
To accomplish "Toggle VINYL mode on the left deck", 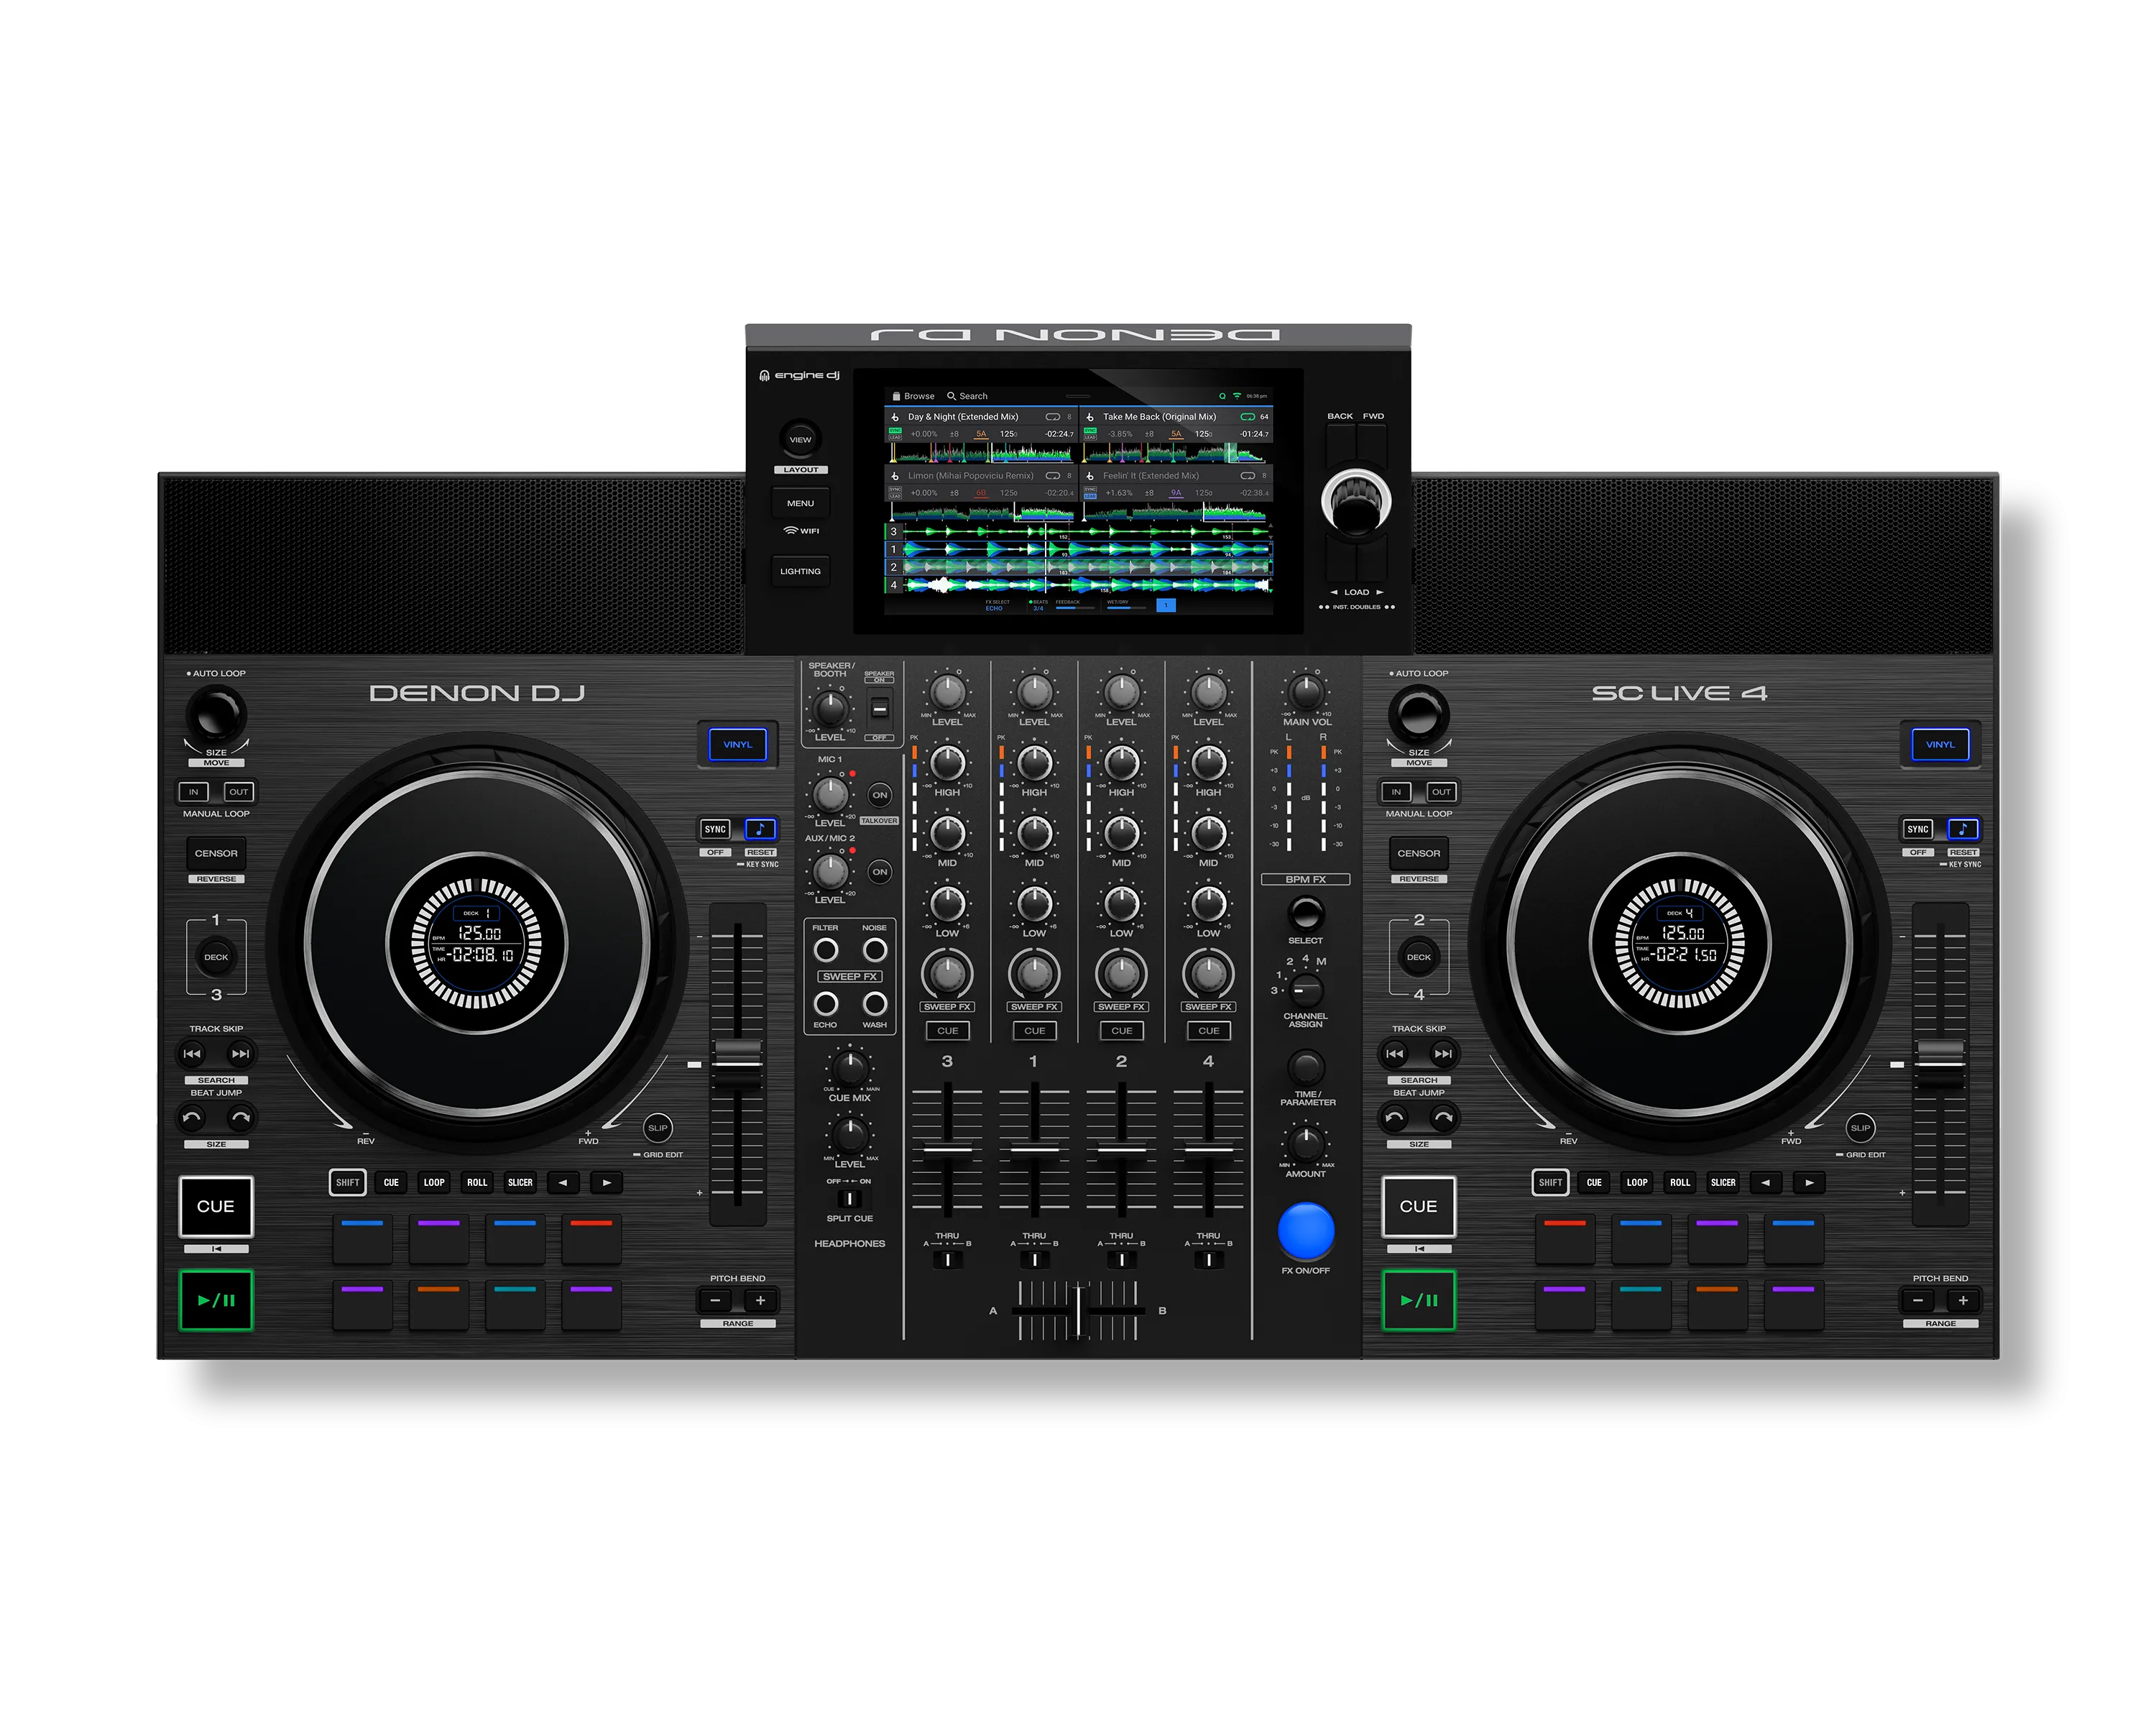I will point(738,744).
